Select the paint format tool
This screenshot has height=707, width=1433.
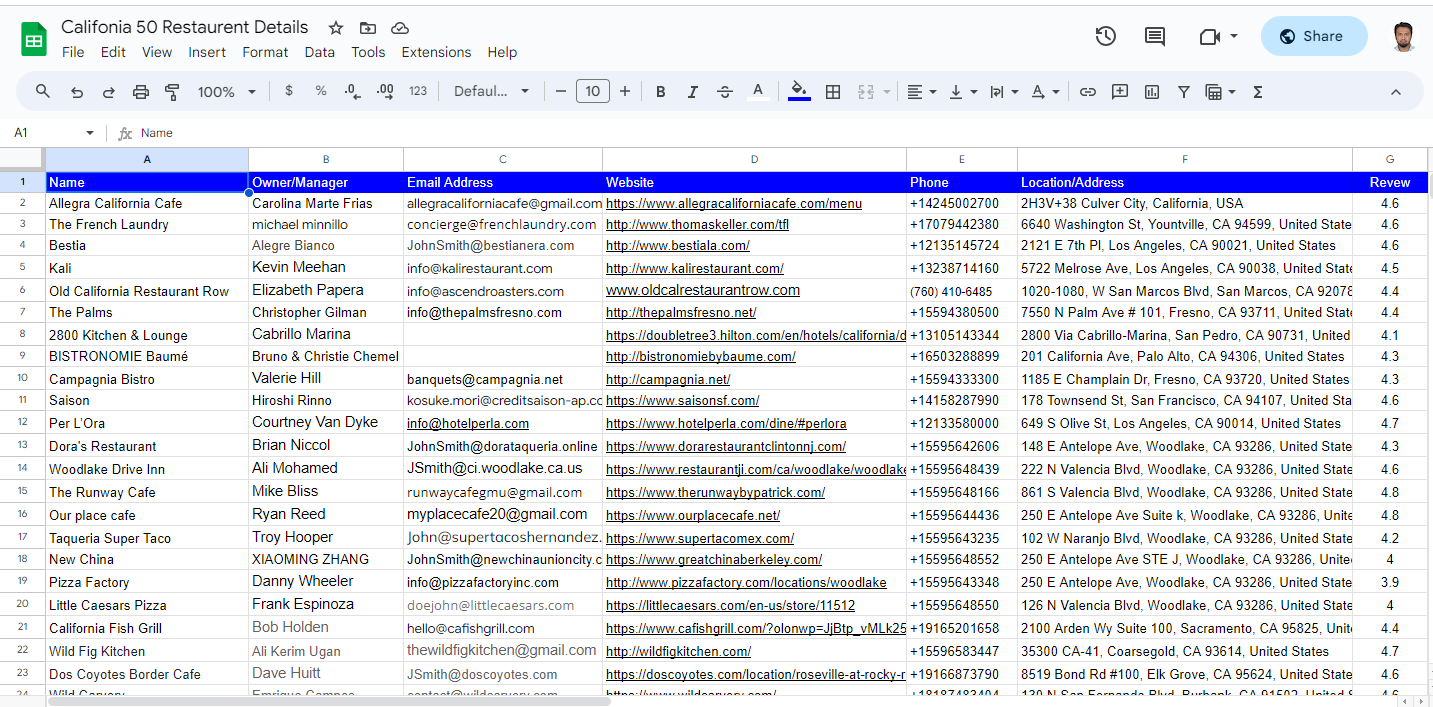point(172,92)
